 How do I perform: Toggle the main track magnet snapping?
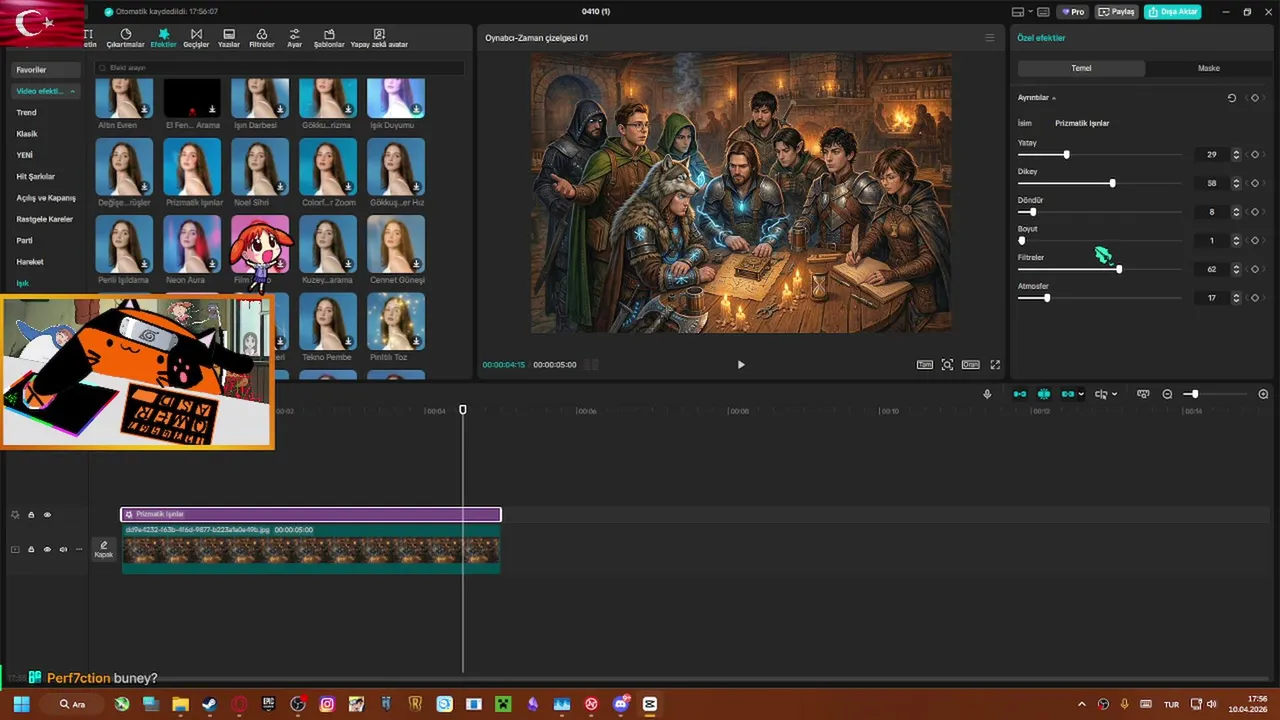coord(1020,394)
